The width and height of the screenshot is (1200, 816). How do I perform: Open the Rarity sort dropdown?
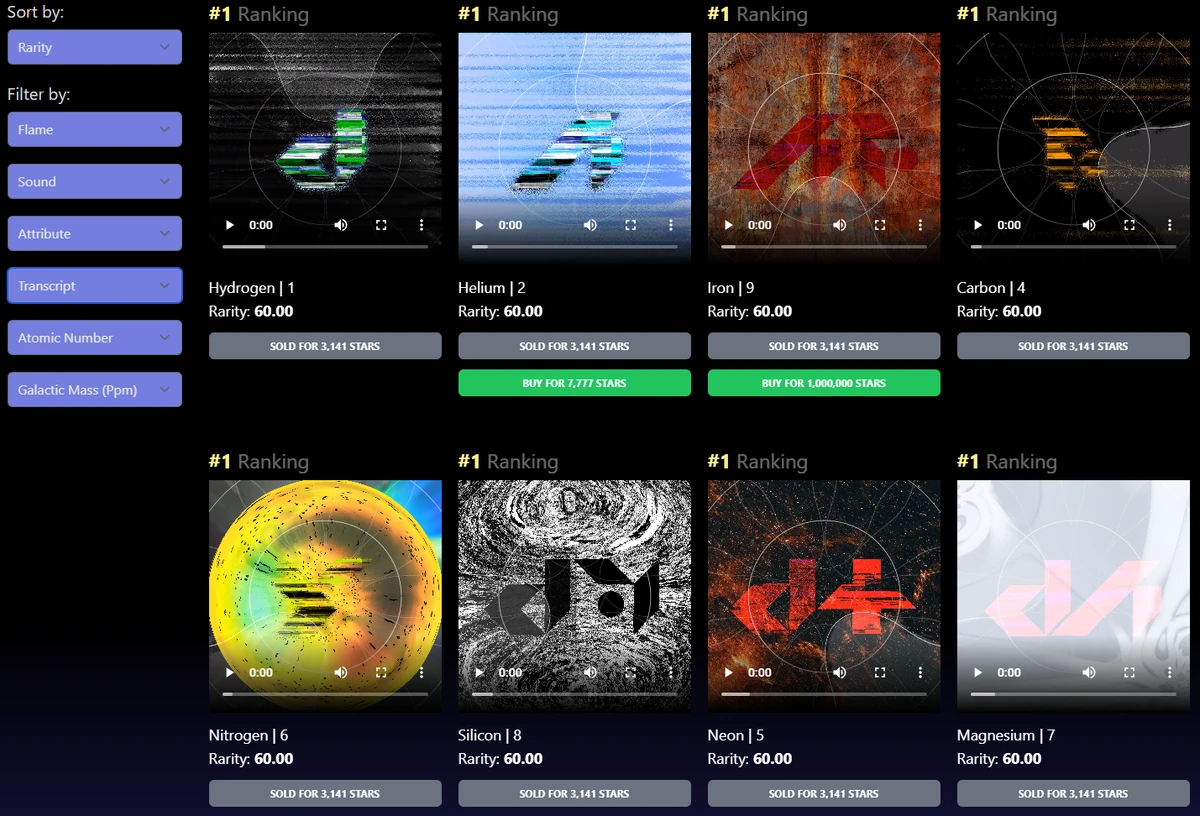pyautogui.click(x=94, y=47)
